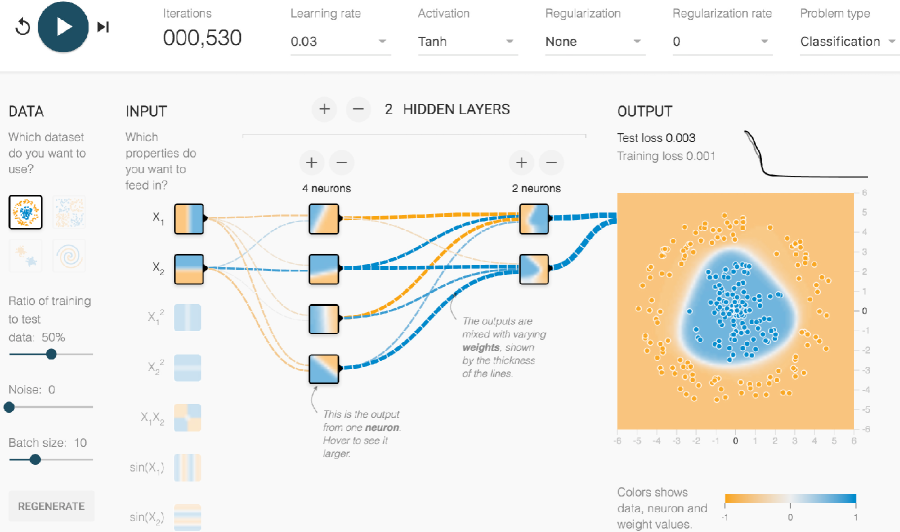The image size is (900, 532).
Task: Select the circle dataset thumbnail
Action: 25,212
